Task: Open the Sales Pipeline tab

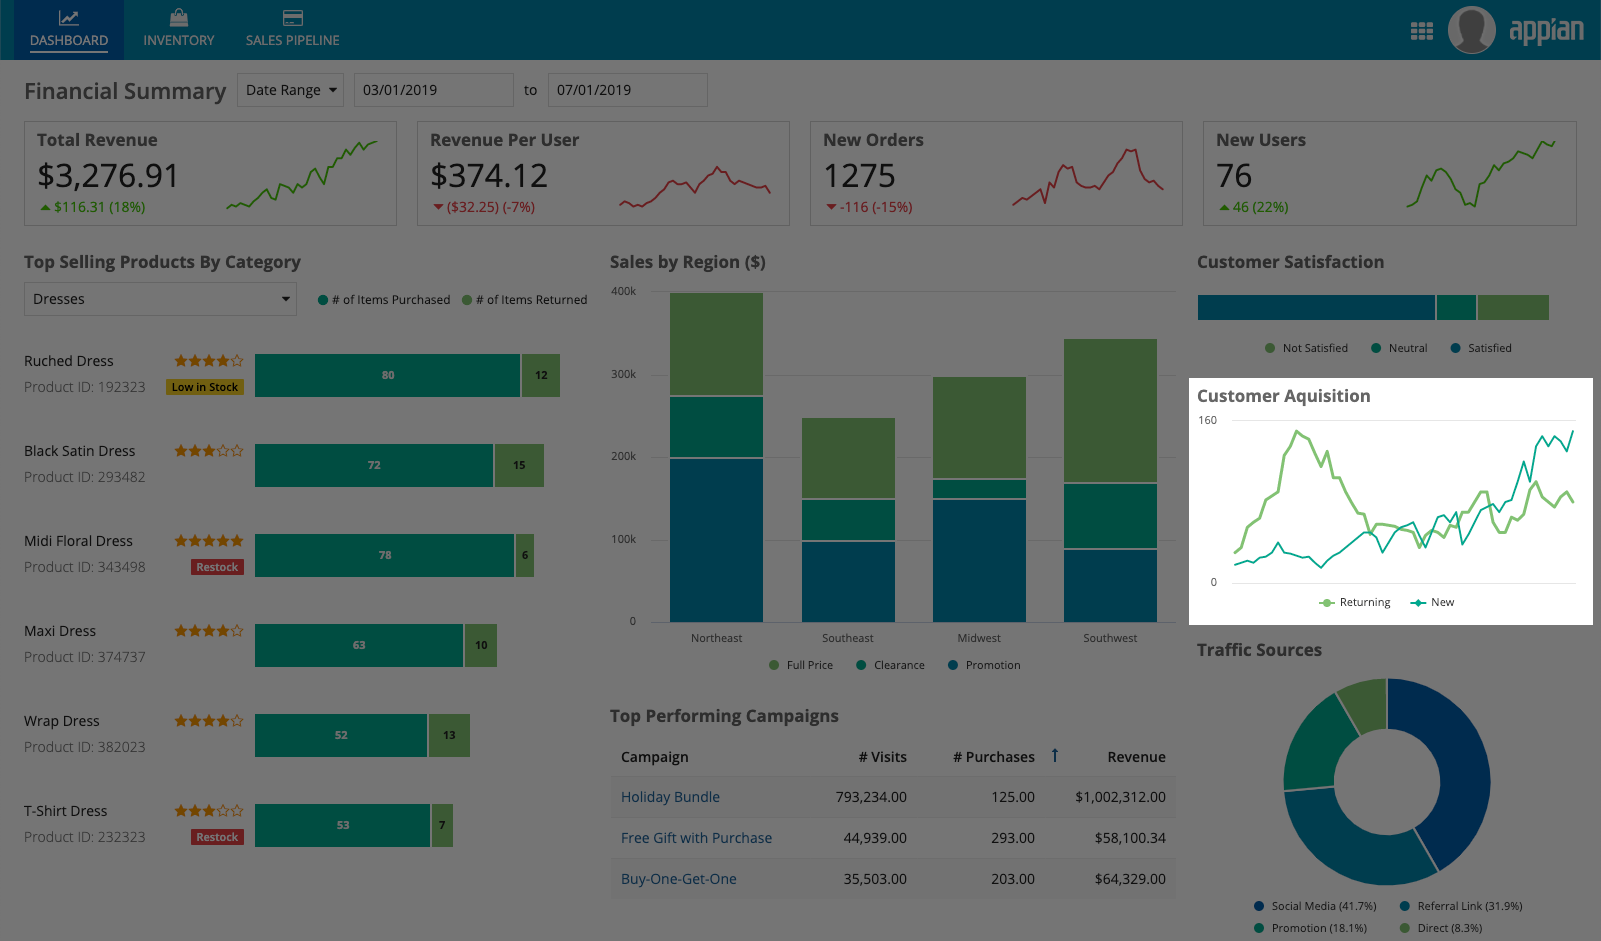Action: [293, 30]
